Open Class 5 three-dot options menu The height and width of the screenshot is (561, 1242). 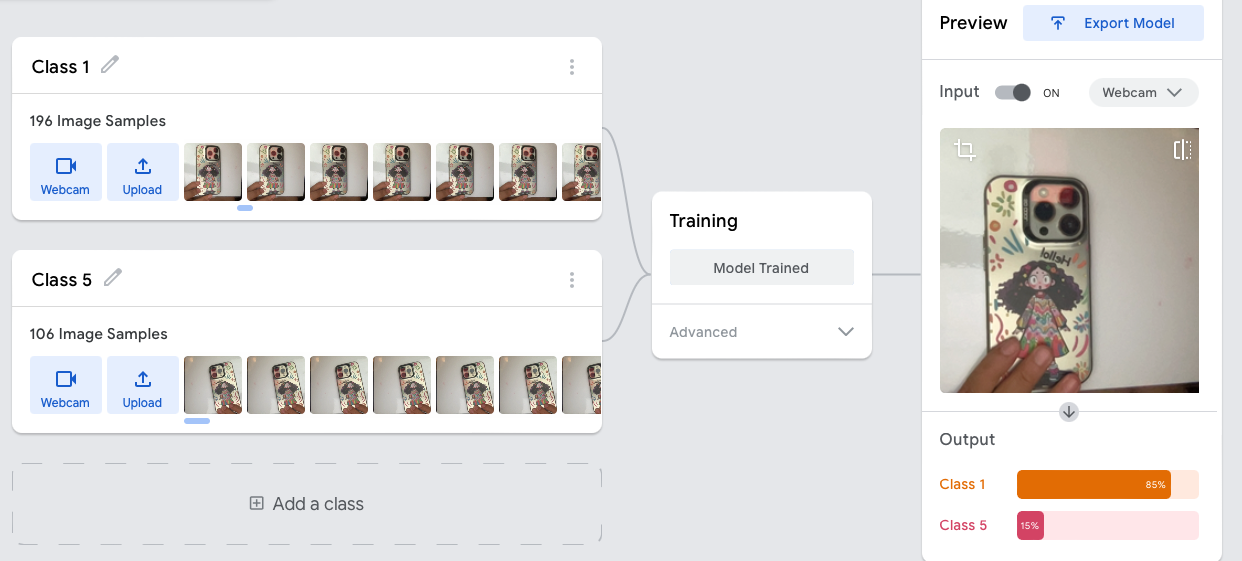coord(572,280)
